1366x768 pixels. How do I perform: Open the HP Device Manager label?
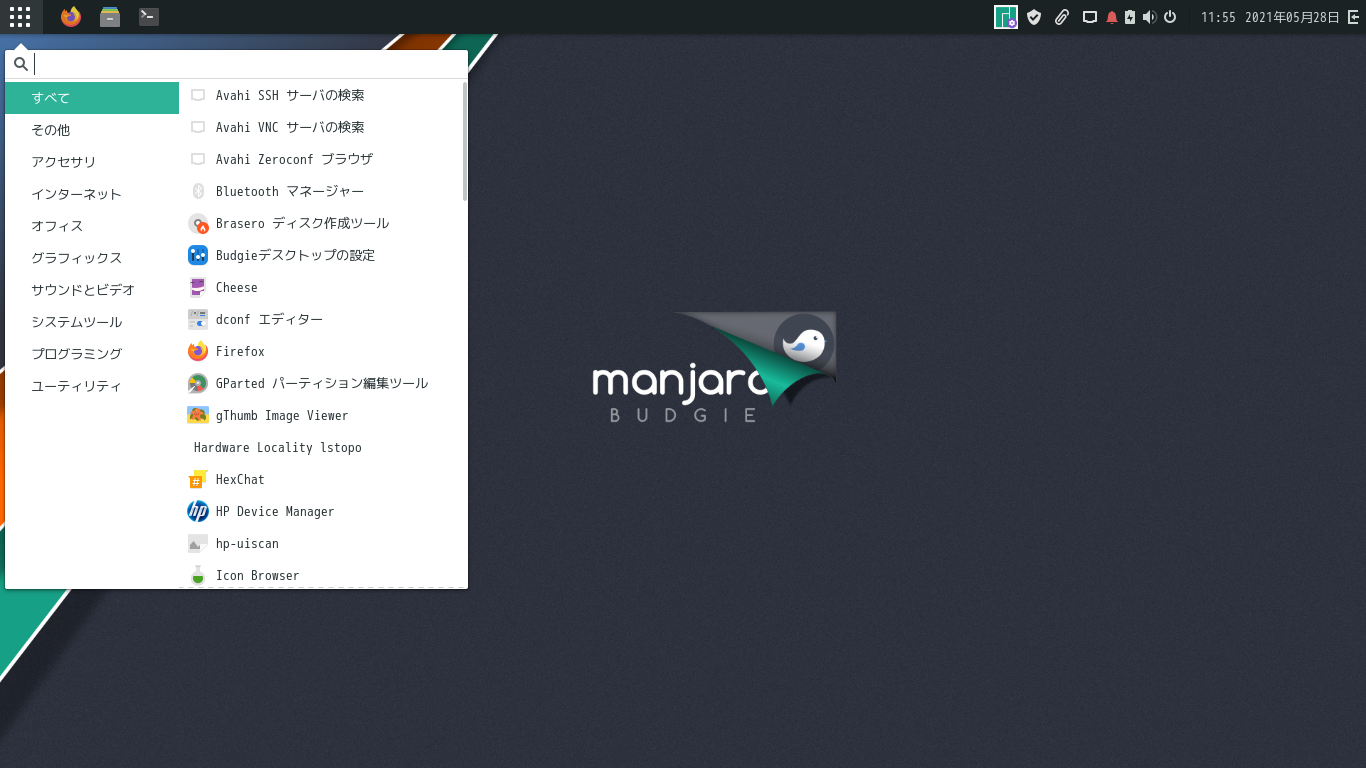pos(275,511)
